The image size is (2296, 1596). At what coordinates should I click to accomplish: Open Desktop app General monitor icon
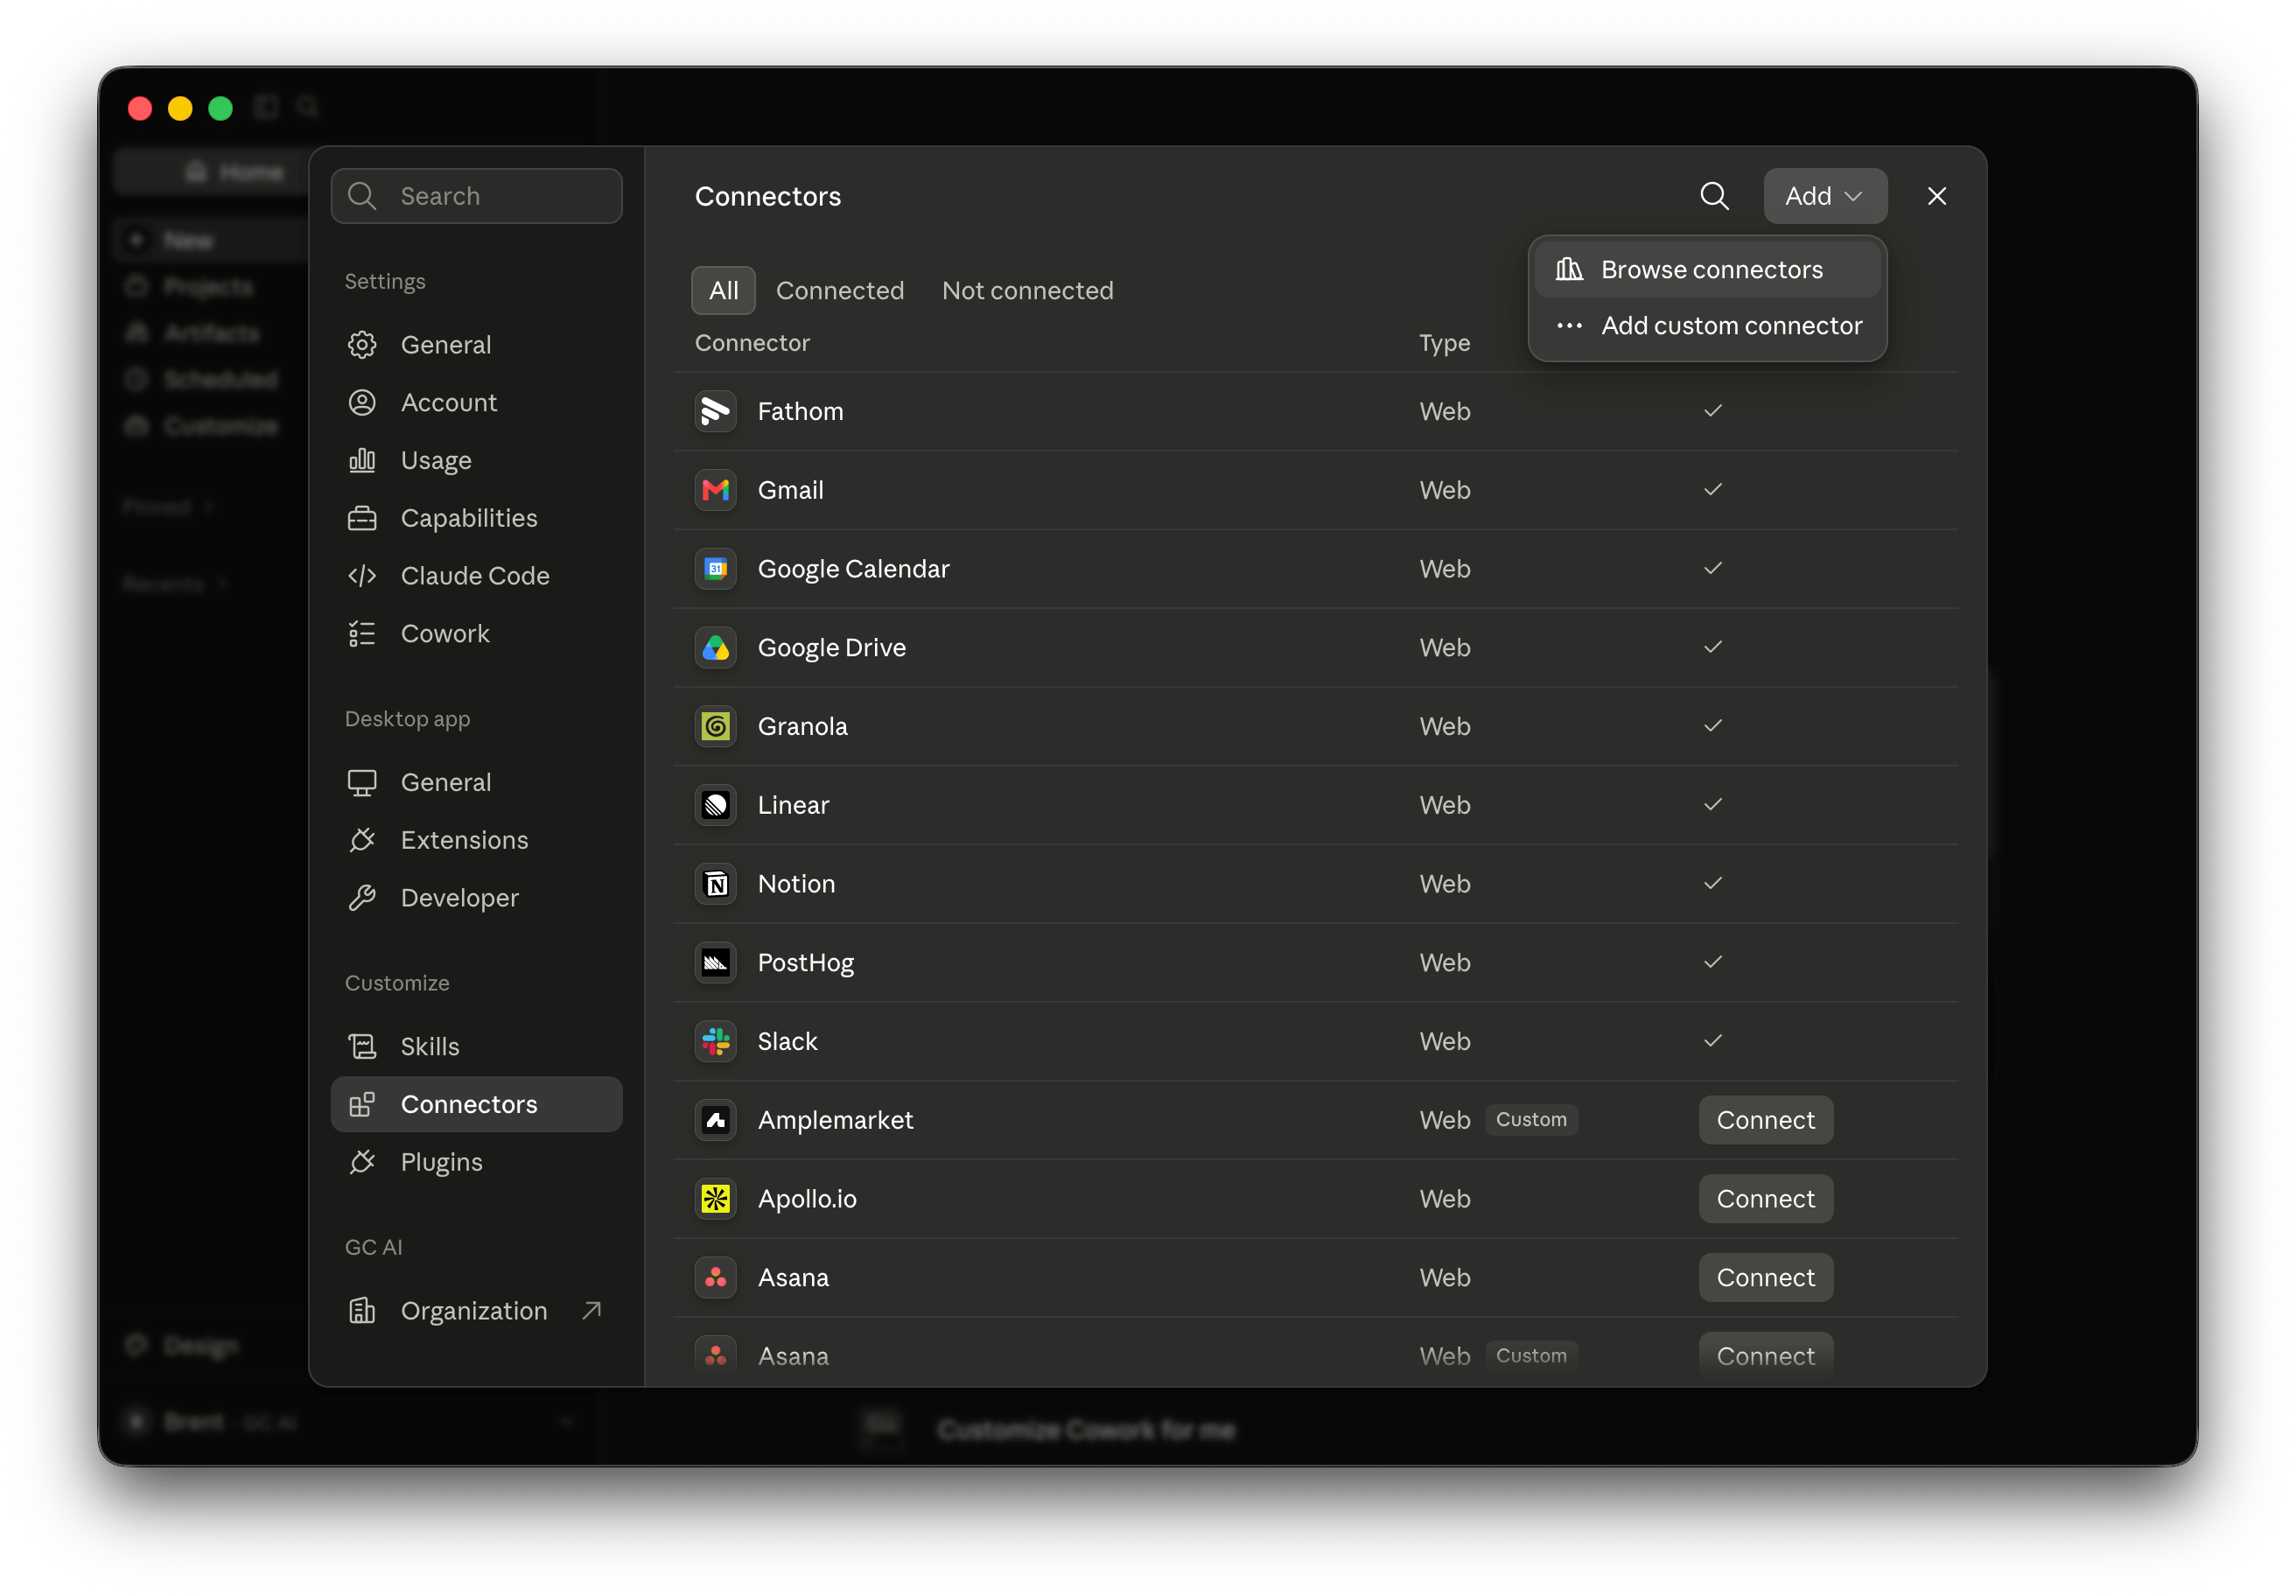pos(362,783)
